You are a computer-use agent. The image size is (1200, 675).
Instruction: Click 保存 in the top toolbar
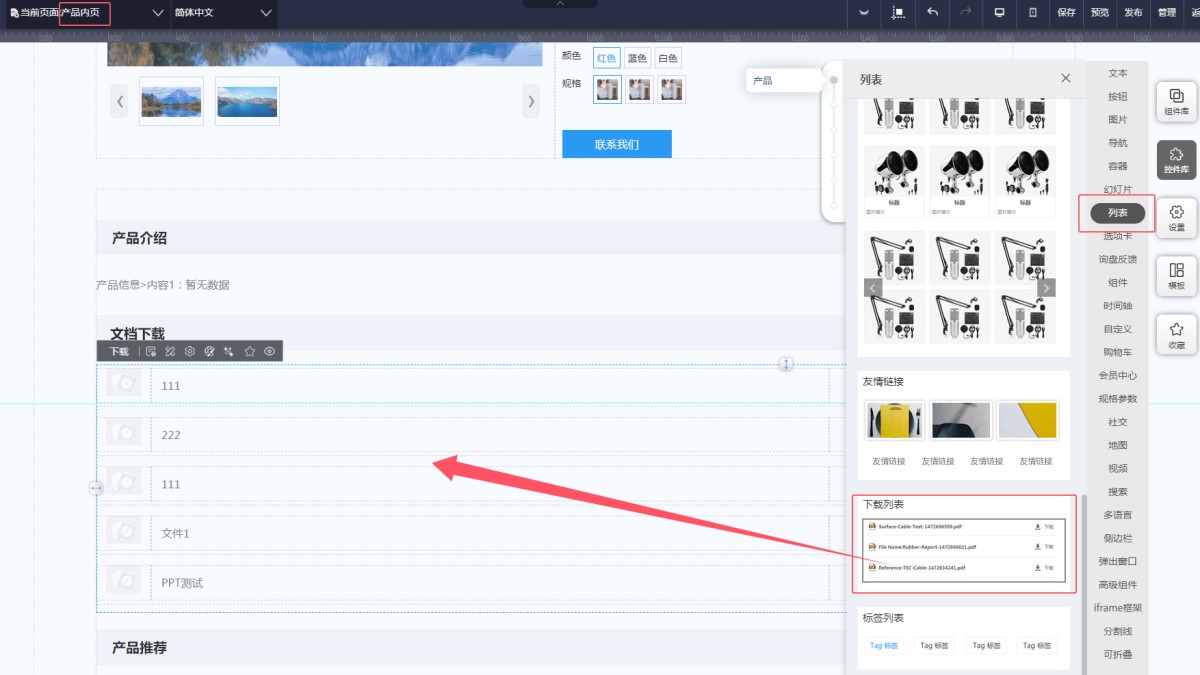coord(1066,13)
